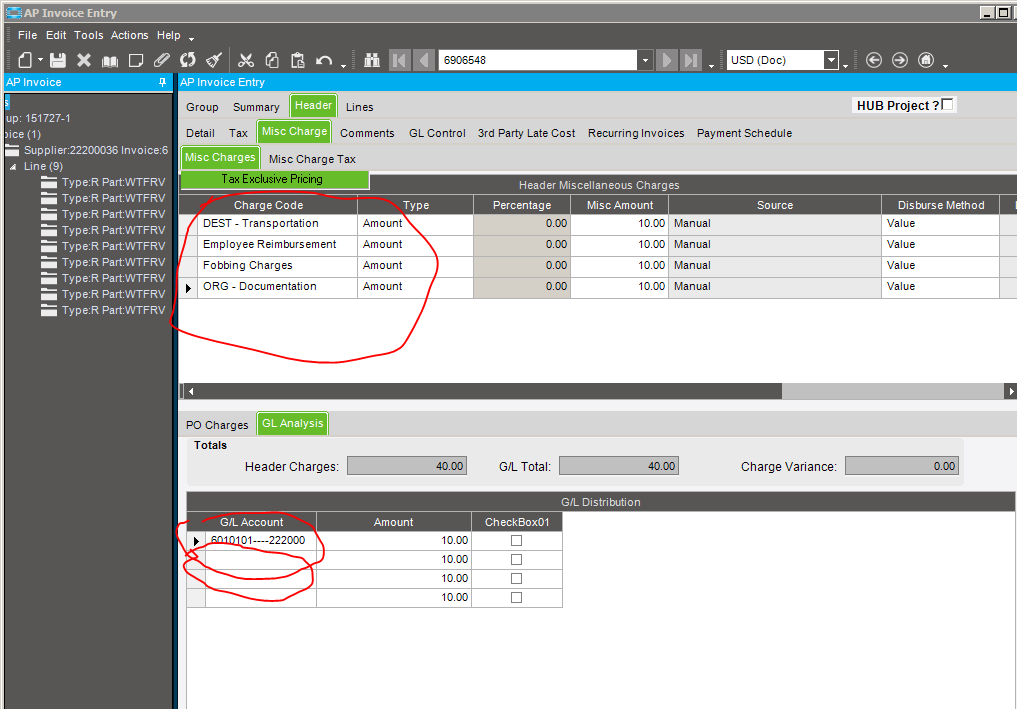Switch to the PO Charges tab
The height and width of the screenshot is (709, 1017).
[x=217, y=425]
